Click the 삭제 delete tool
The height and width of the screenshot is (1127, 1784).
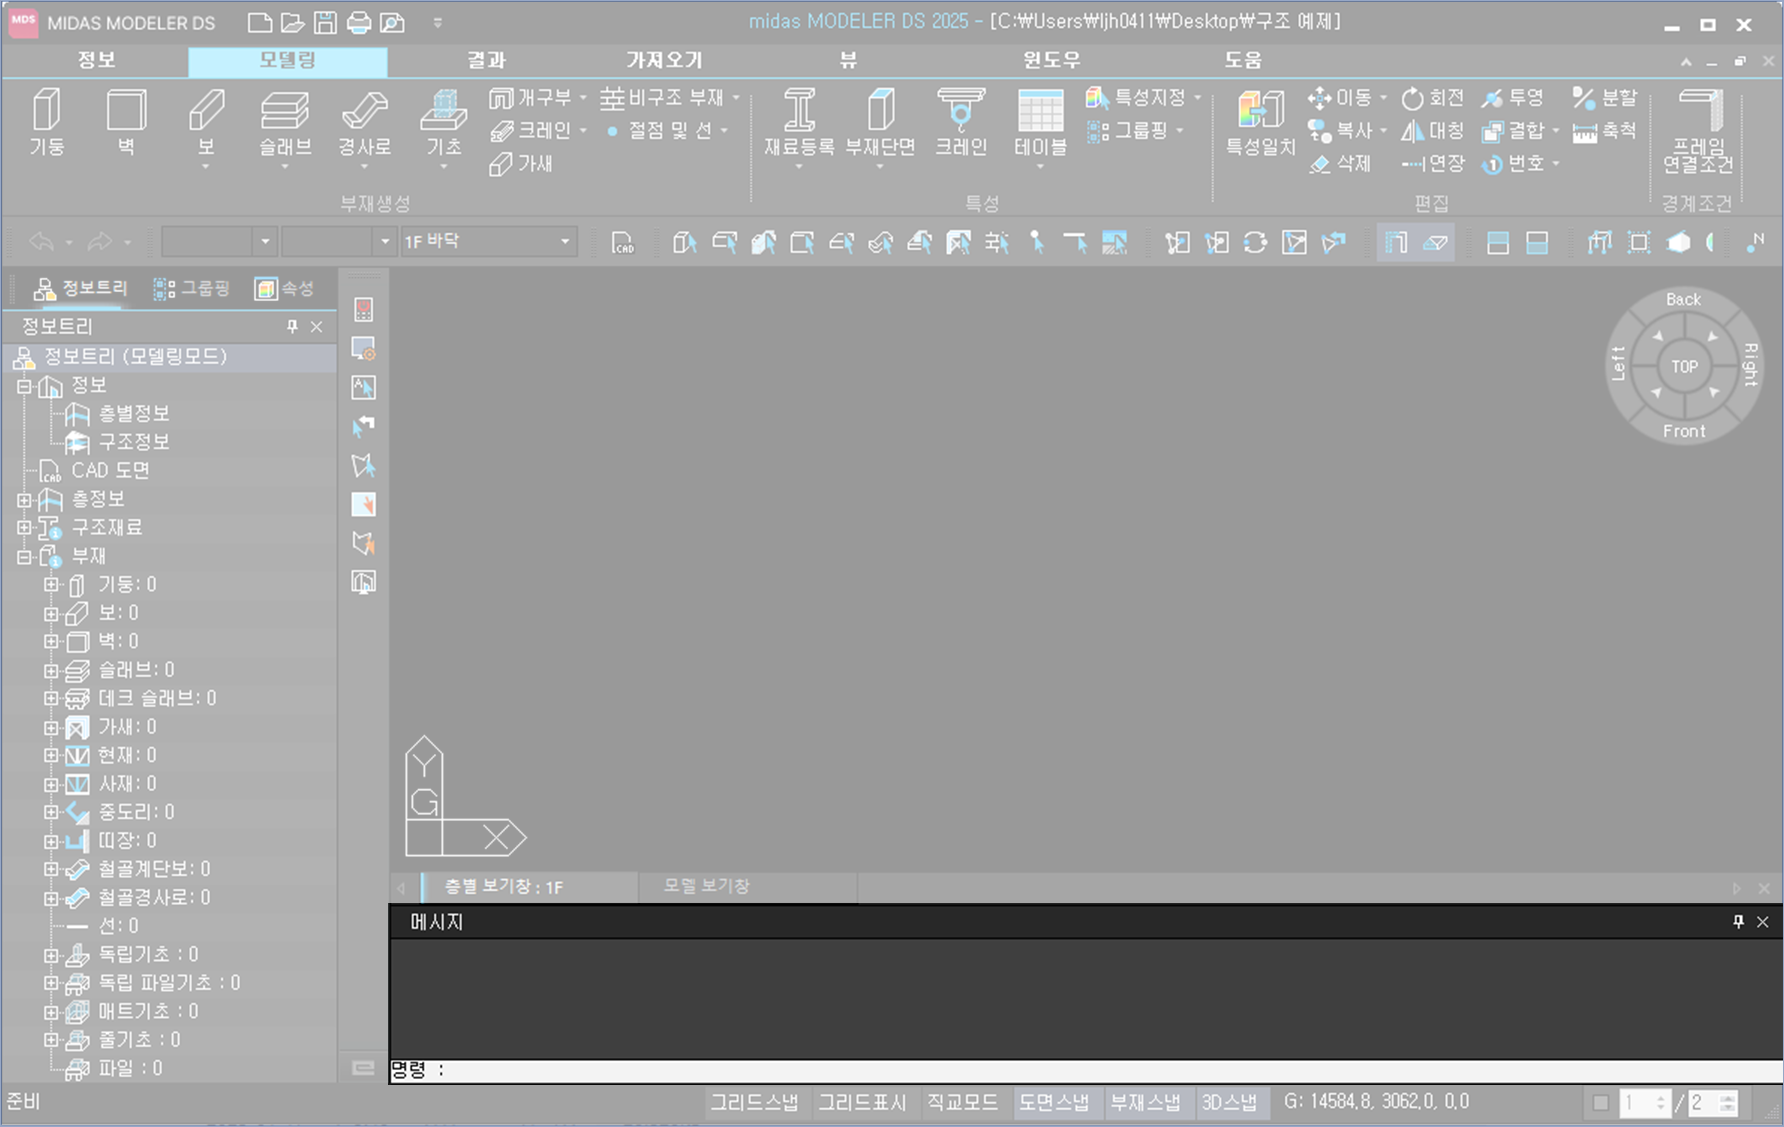[x=1341, y=164]
